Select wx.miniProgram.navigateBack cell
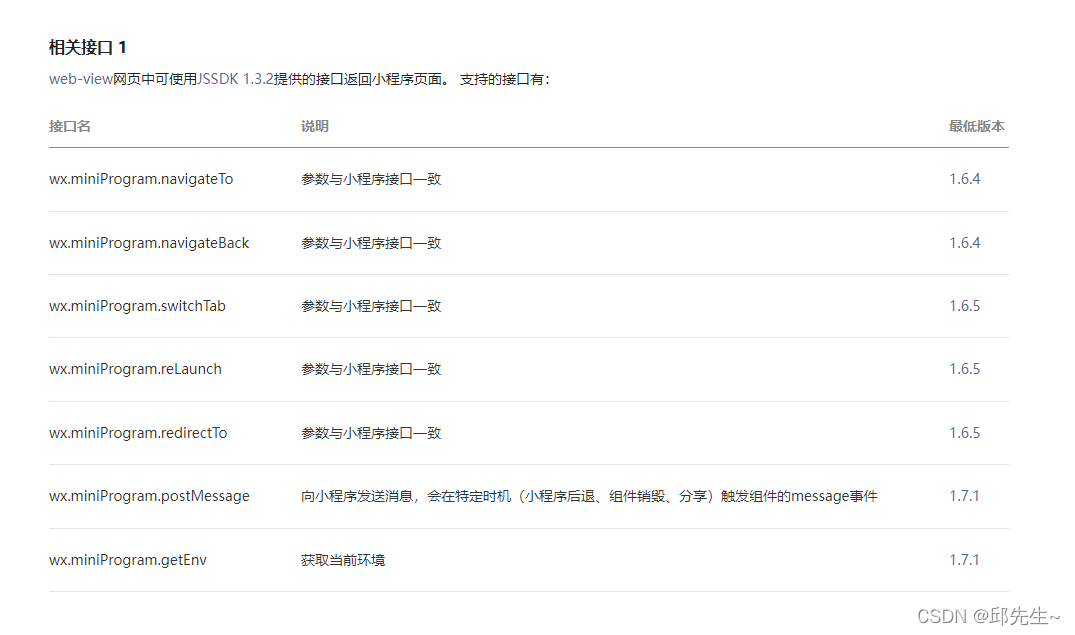 click(x=149, y=243)
